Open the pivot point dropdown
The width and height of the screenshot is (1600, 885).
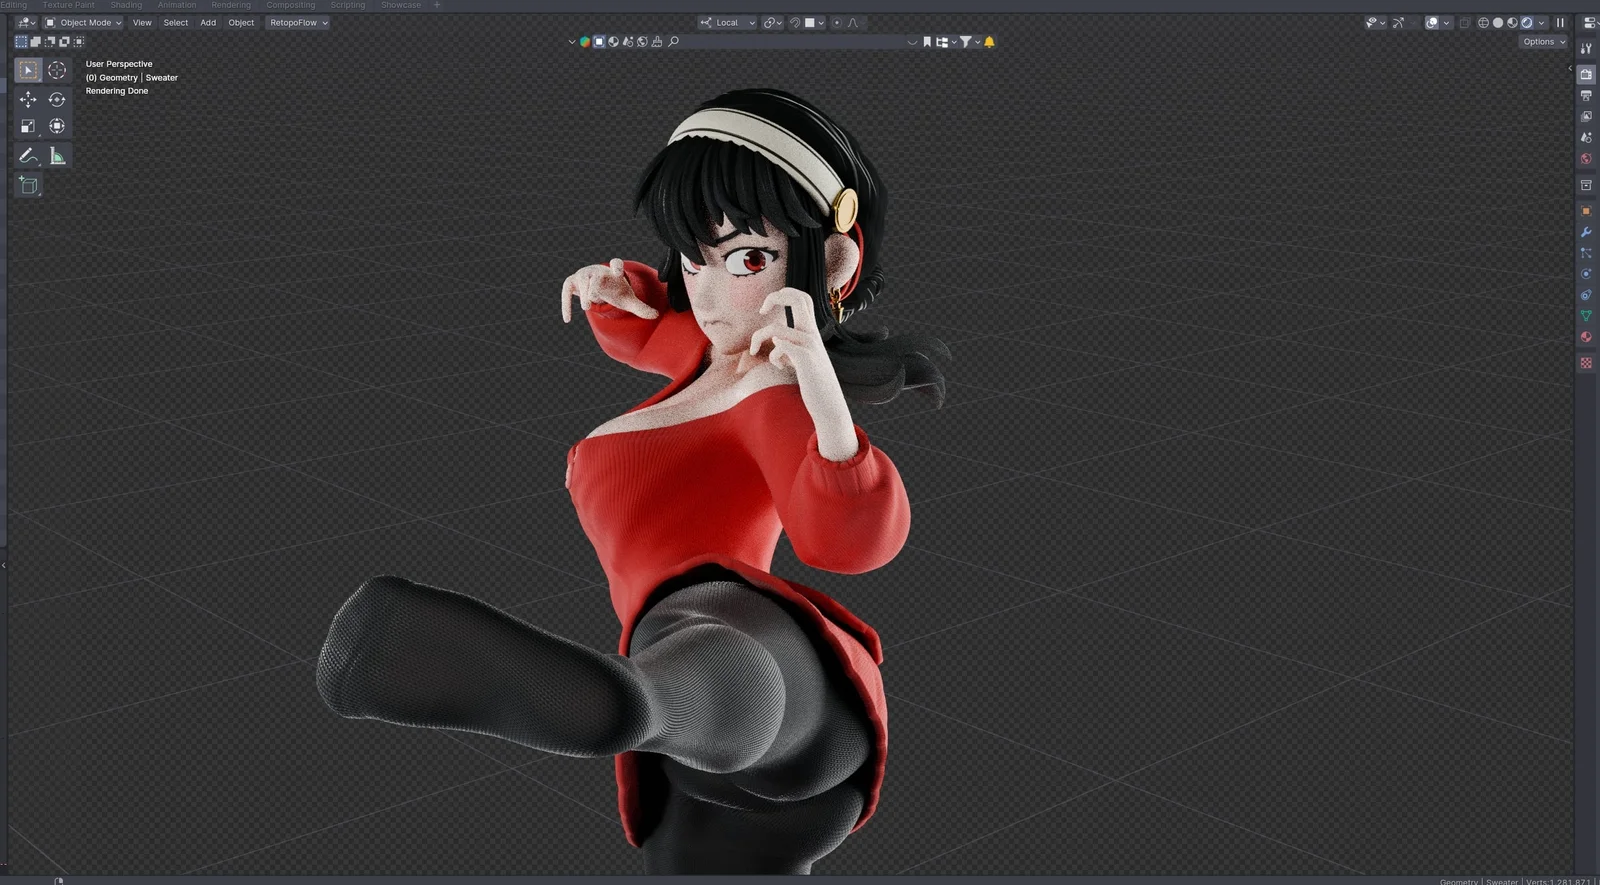tap(772, 22)
